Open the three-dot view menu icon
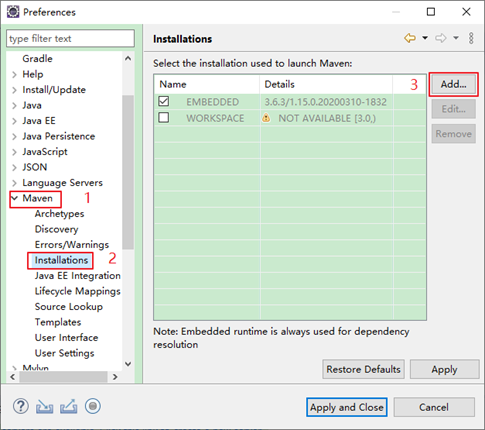 [471, 38]
